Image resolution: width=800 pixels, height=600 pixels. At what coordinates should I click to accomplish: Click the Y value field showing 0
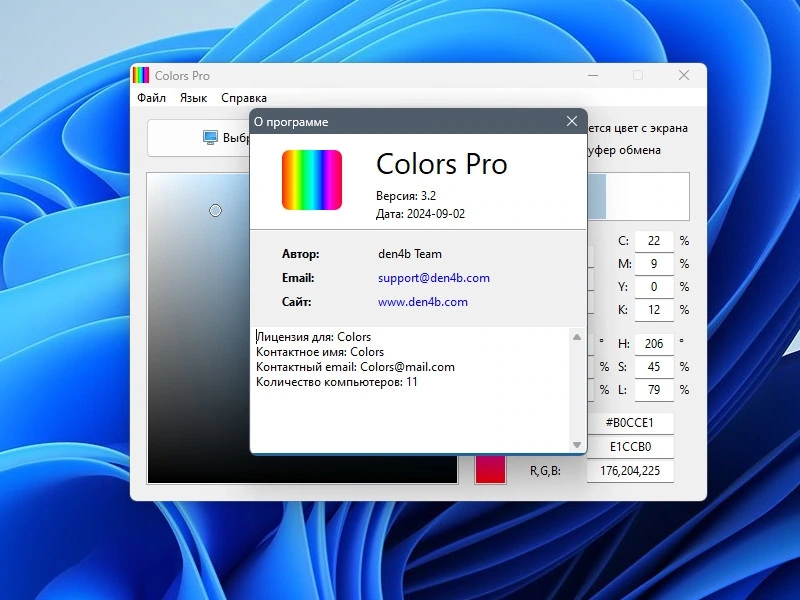point(654,287)
